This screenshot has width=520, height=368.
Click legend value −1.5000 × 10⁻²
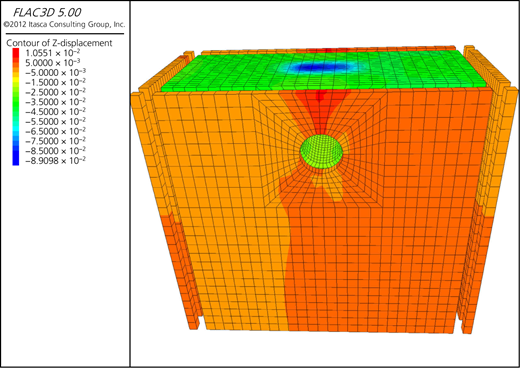tap(55, 82)
